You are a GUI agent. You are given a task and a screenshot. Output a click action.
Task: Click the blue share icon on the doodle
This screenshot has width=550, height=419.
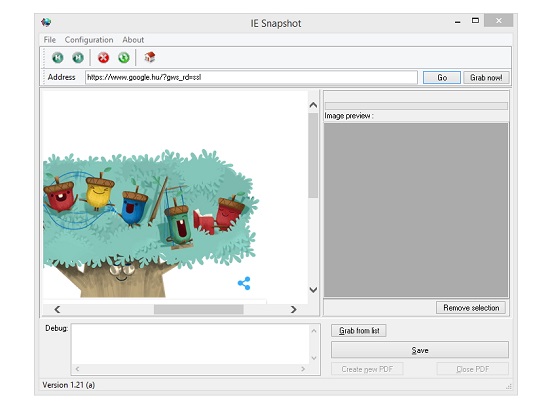coord(244,283)
